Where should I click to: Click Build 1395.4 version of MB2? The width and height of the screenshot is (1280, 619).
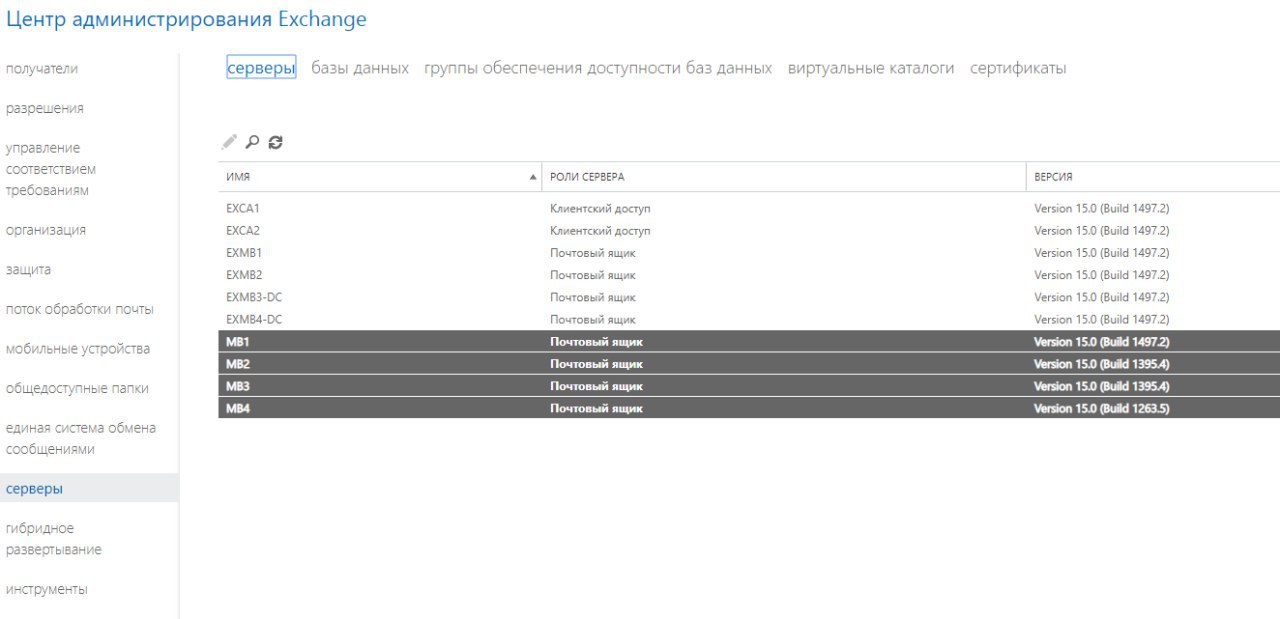click(x=1102, y=364)
